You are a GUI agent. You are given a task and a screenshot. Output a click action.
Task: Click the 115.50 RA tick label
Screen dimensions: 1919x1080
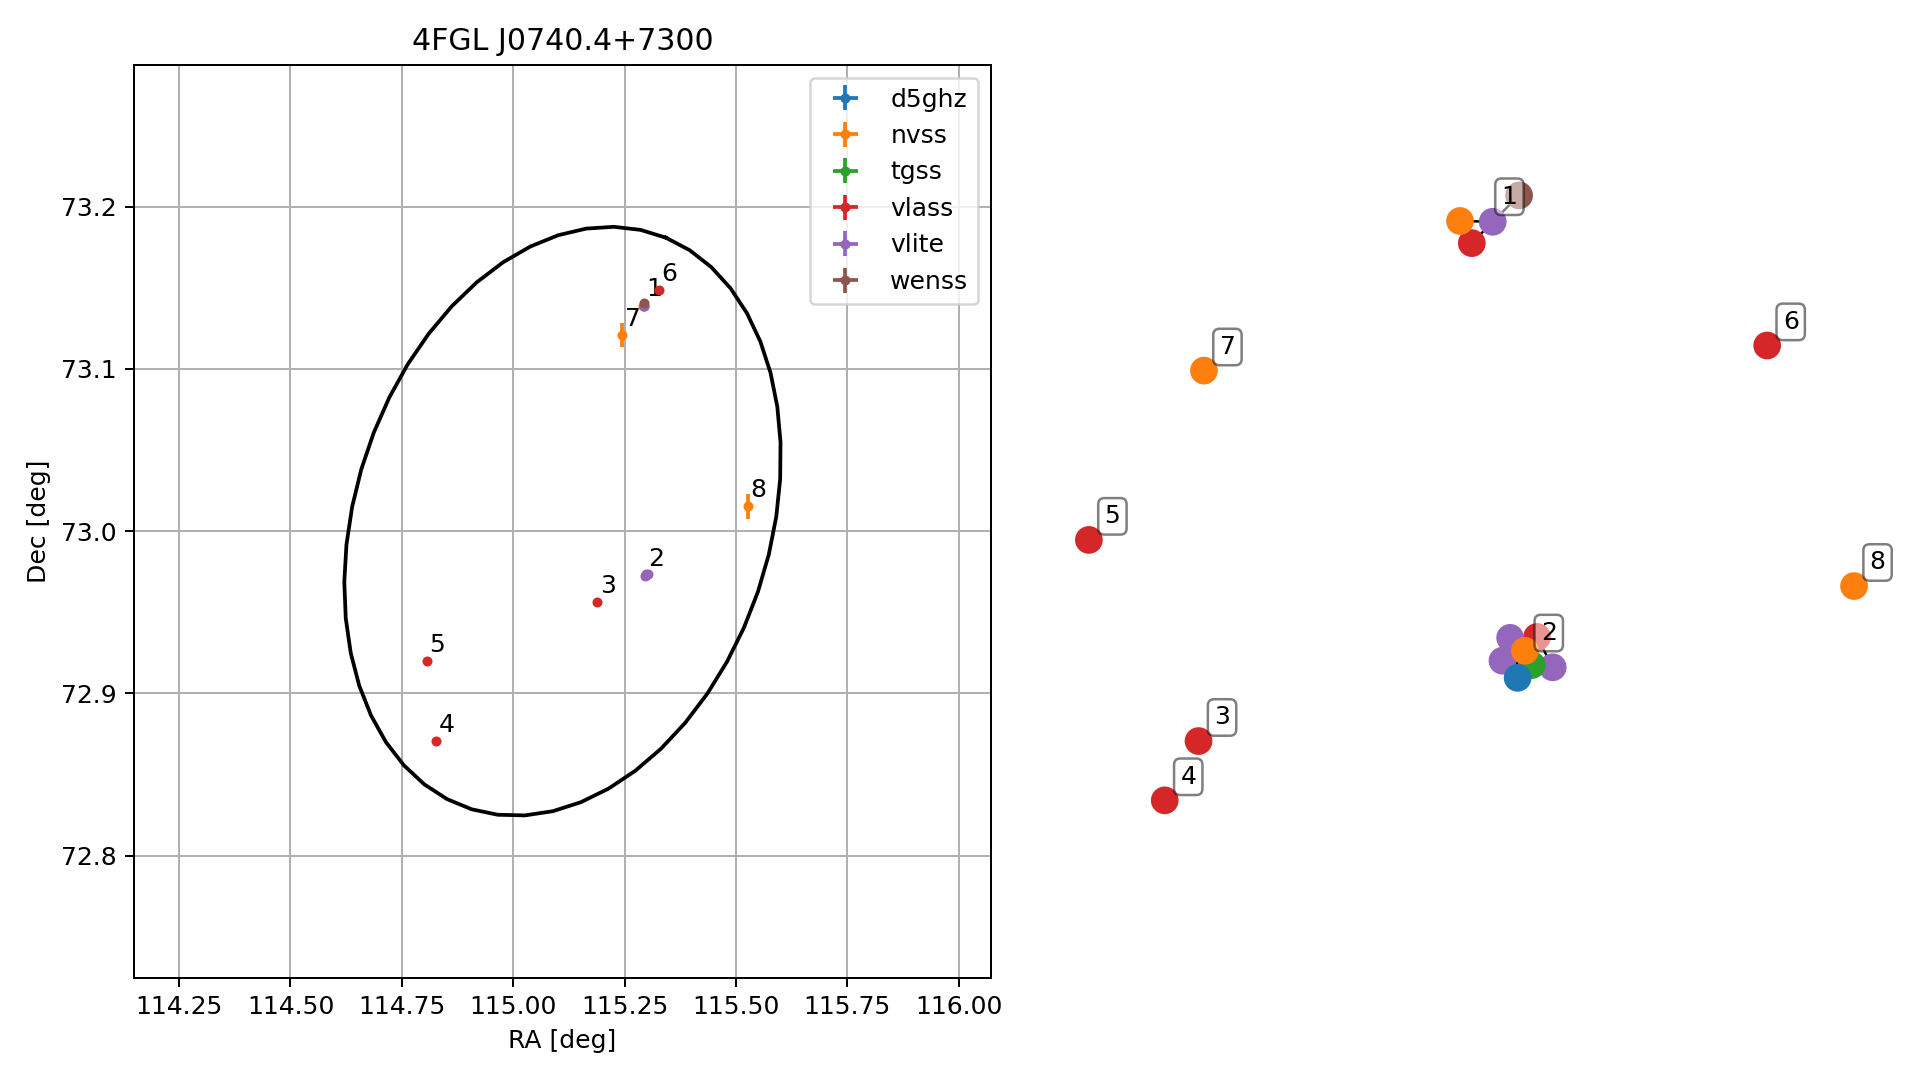pyautogui.click(x=736, y=1006)
